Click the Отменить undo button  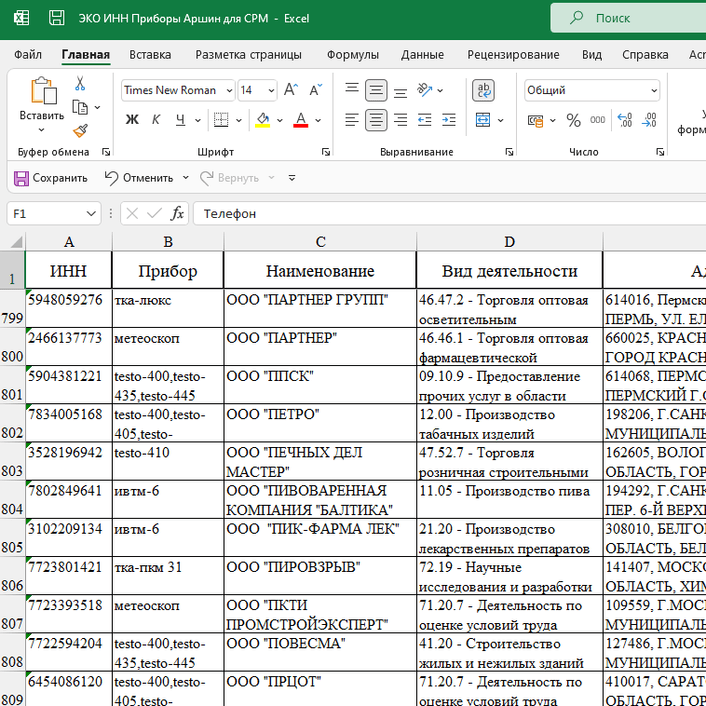(139, 178)
